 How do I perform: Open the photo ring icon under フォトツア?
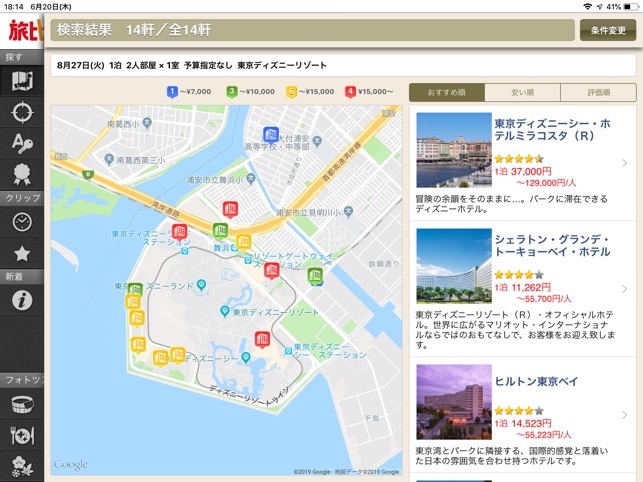tap(22, 404)
